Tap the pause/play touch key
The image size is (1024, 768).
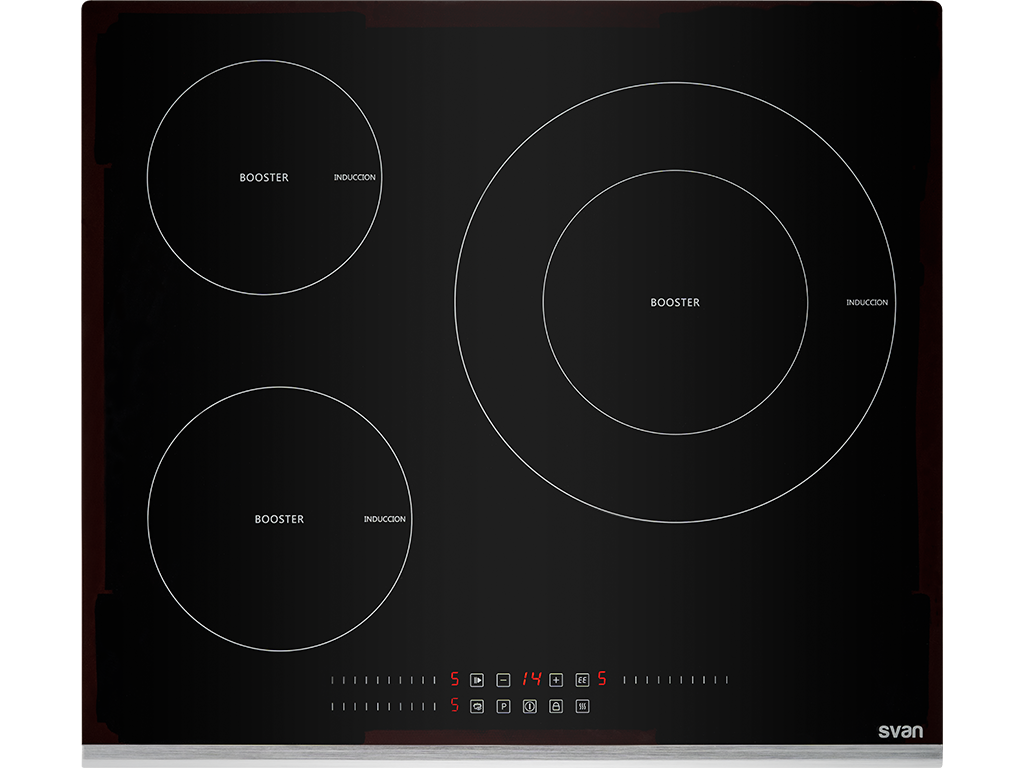point(477,680)
